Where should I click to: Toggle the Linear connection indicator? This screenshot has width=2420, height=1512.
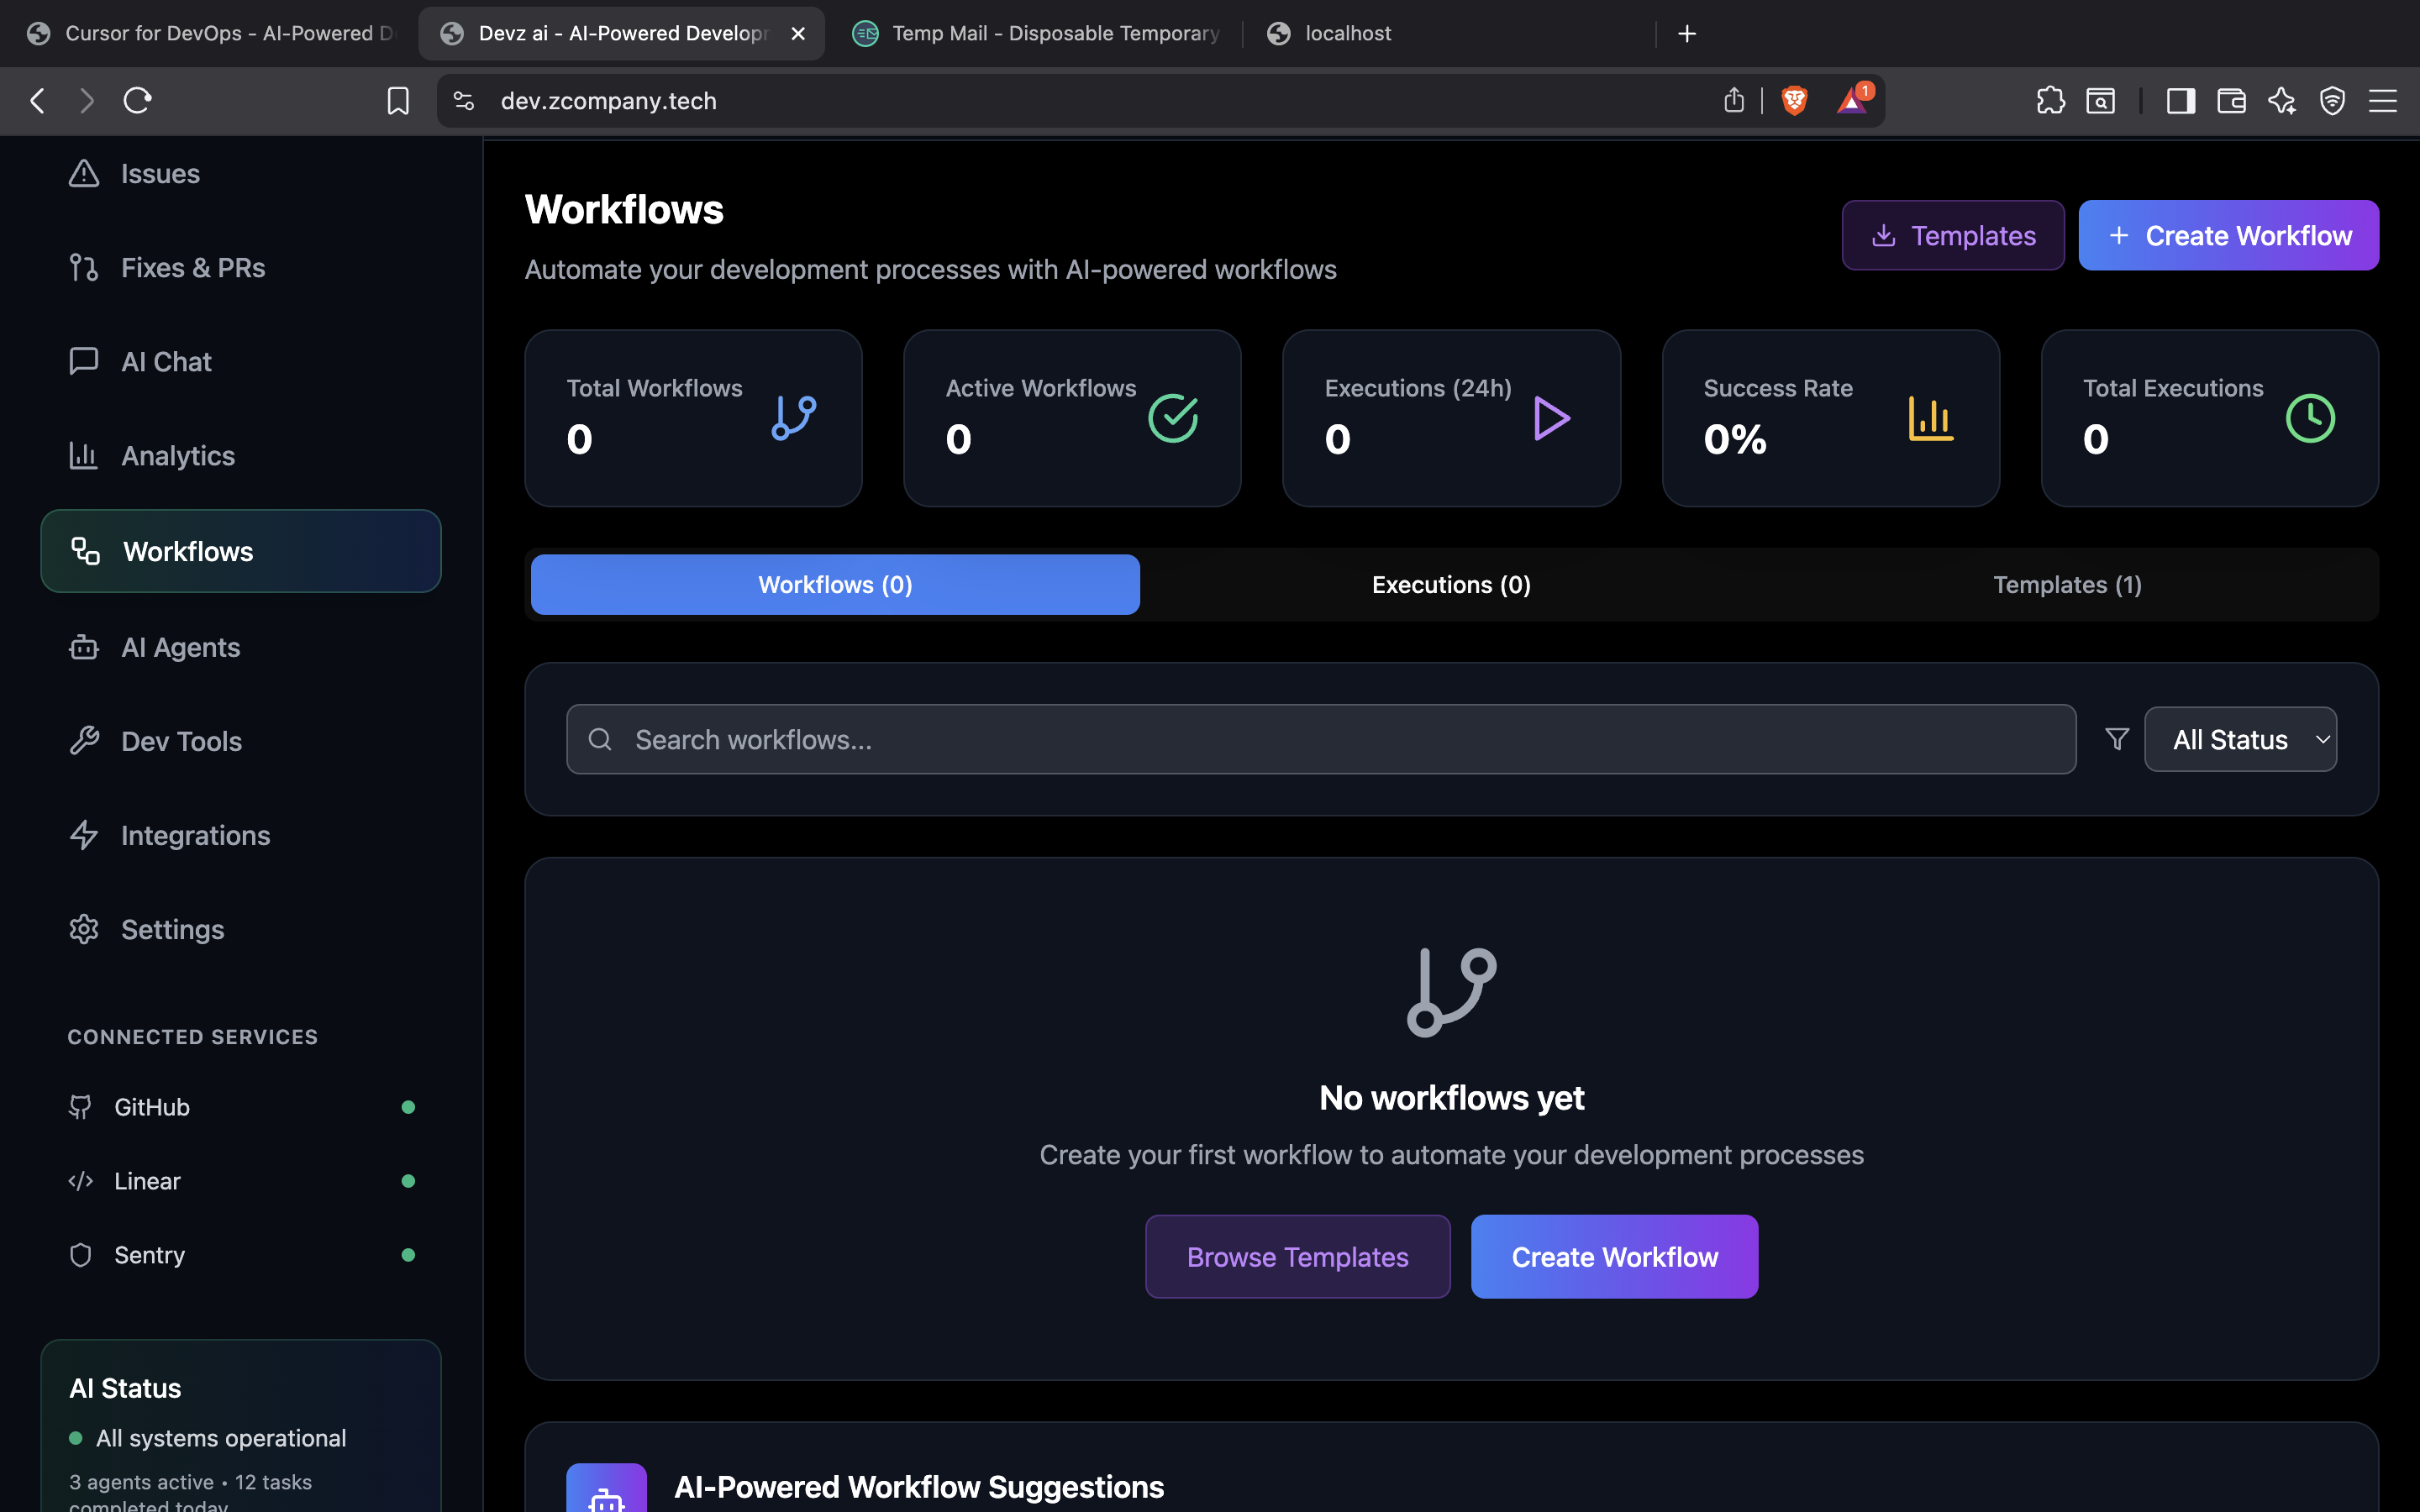(x=409, y=1180)
